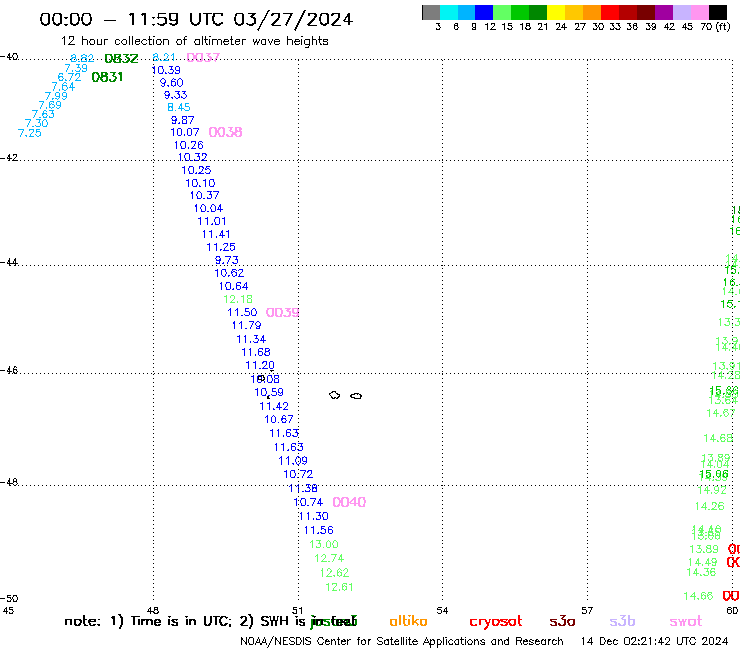Click the -42 latitude axis label
This screenshot has height=650, width=740.
(9, 157)
